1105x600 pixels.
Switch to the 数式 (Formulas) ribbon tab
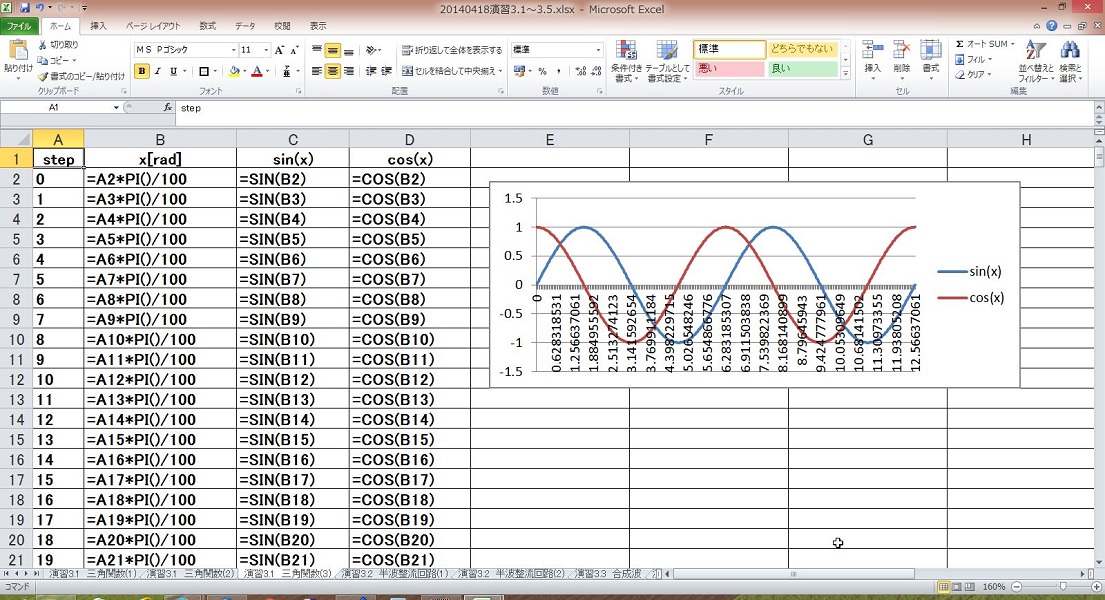click(x=207, y=26)
